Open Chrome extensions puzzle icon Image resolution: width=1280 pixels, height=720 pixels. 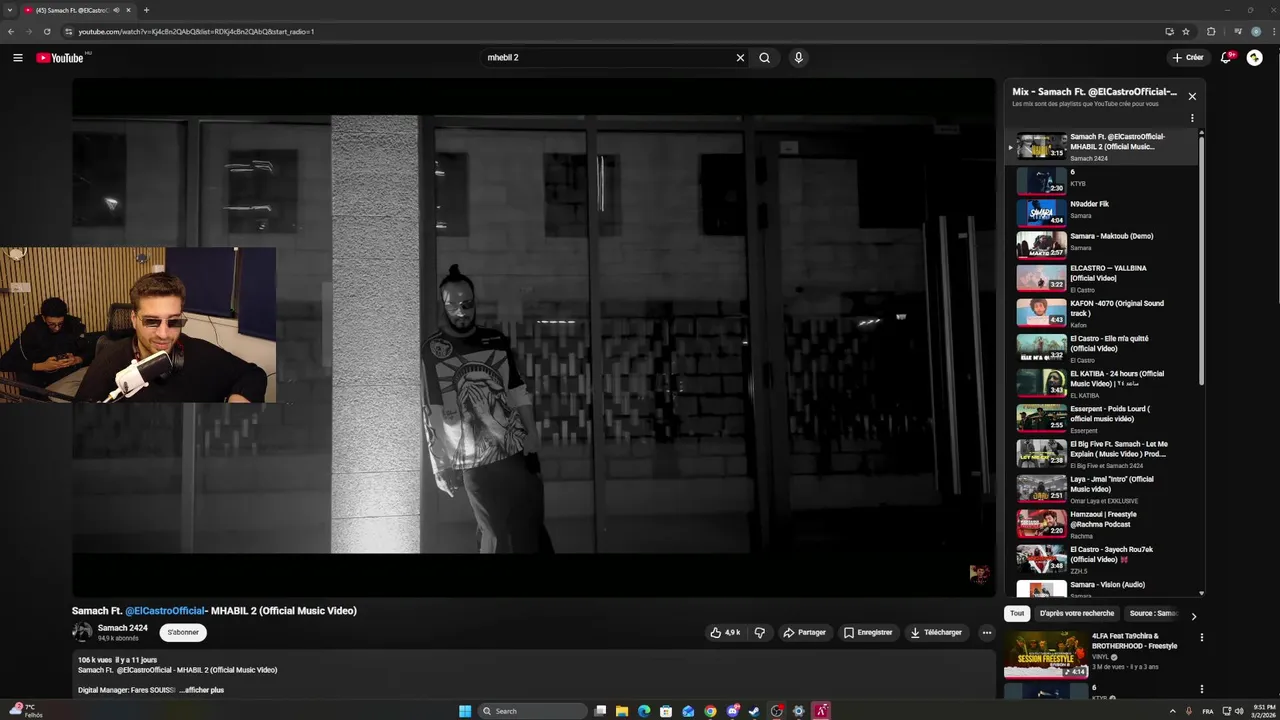click(x=1211, y=31)
